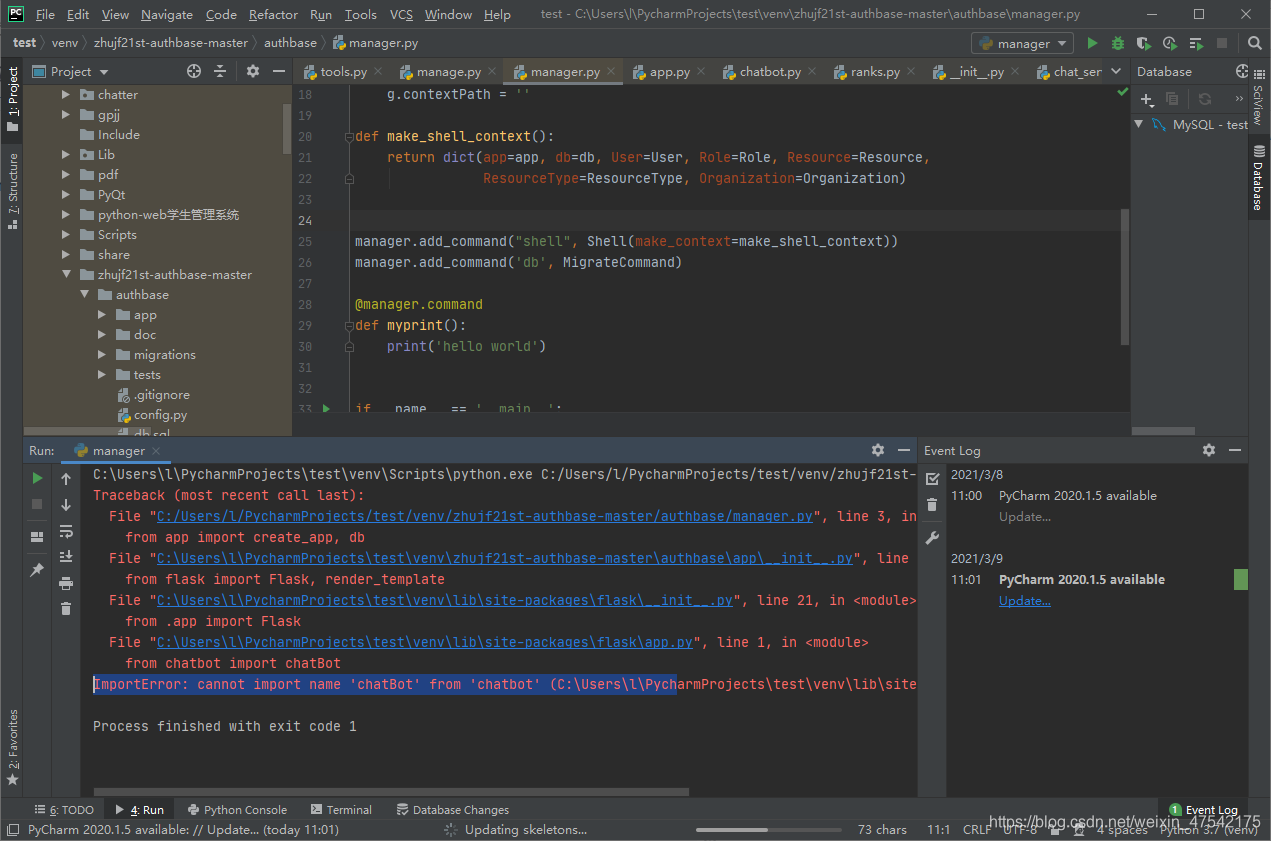Toggle scroll to end in Run console
Viewport: 1271px width, 841px height.
66,557
